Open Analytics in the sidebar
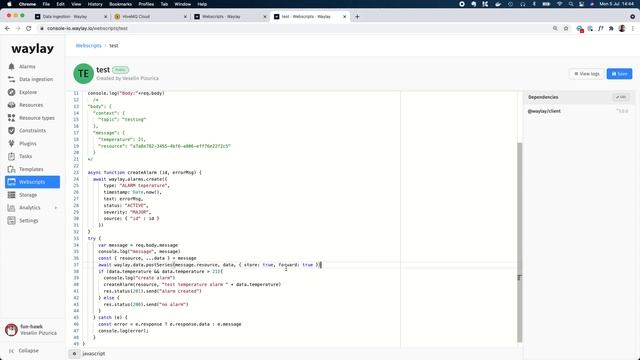Screen dimensions: 640x360 point(29,208)
